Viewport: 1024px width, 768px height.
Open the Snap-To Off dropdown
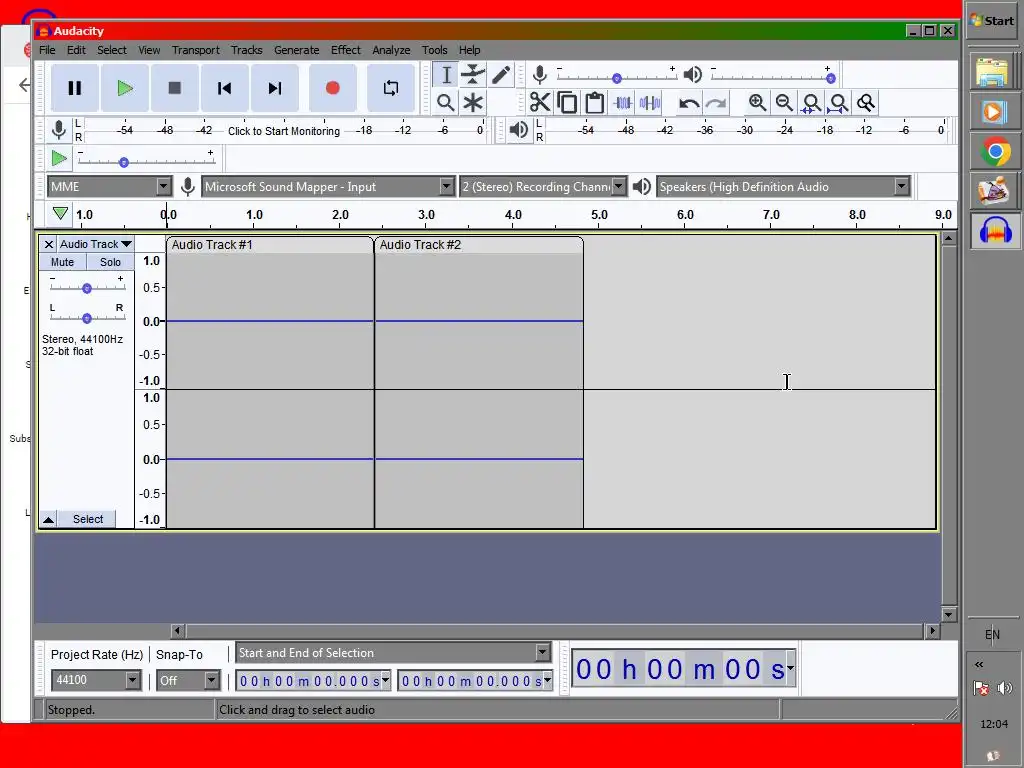188,680
